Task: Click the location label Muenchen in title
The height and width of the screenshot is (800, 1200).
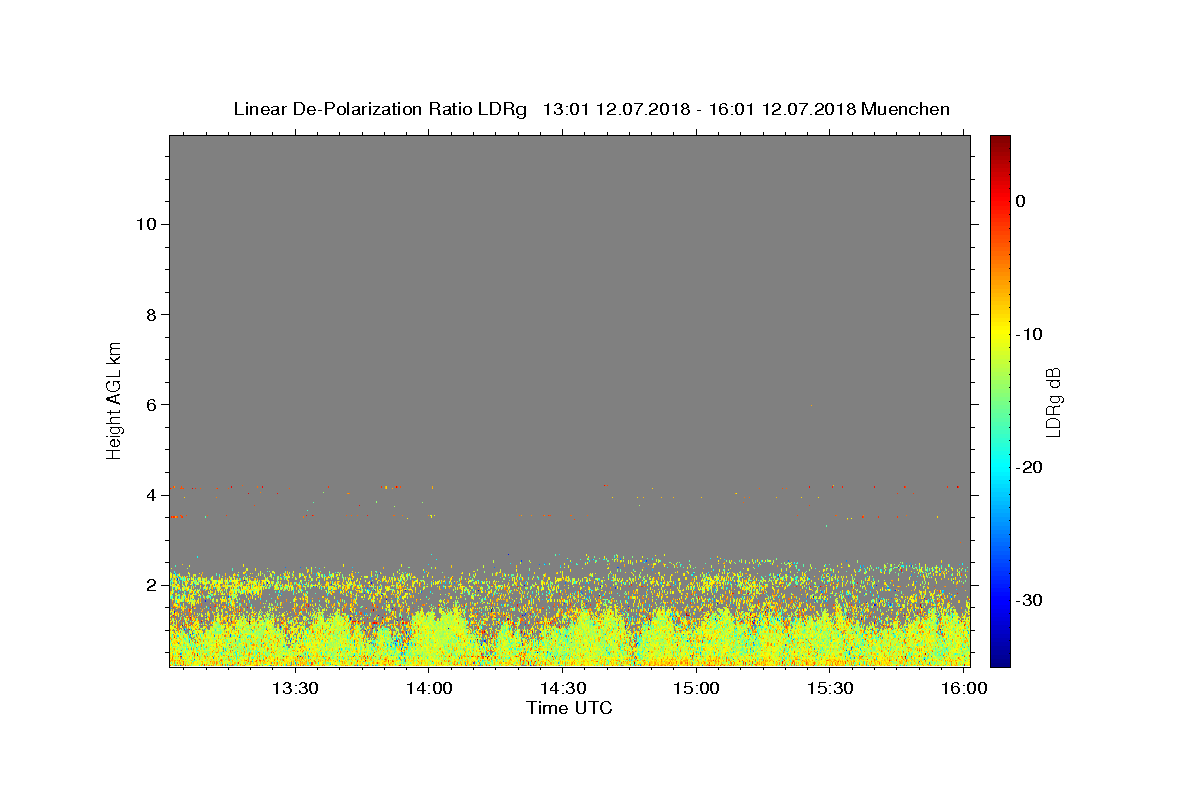Action: point(905,109)
